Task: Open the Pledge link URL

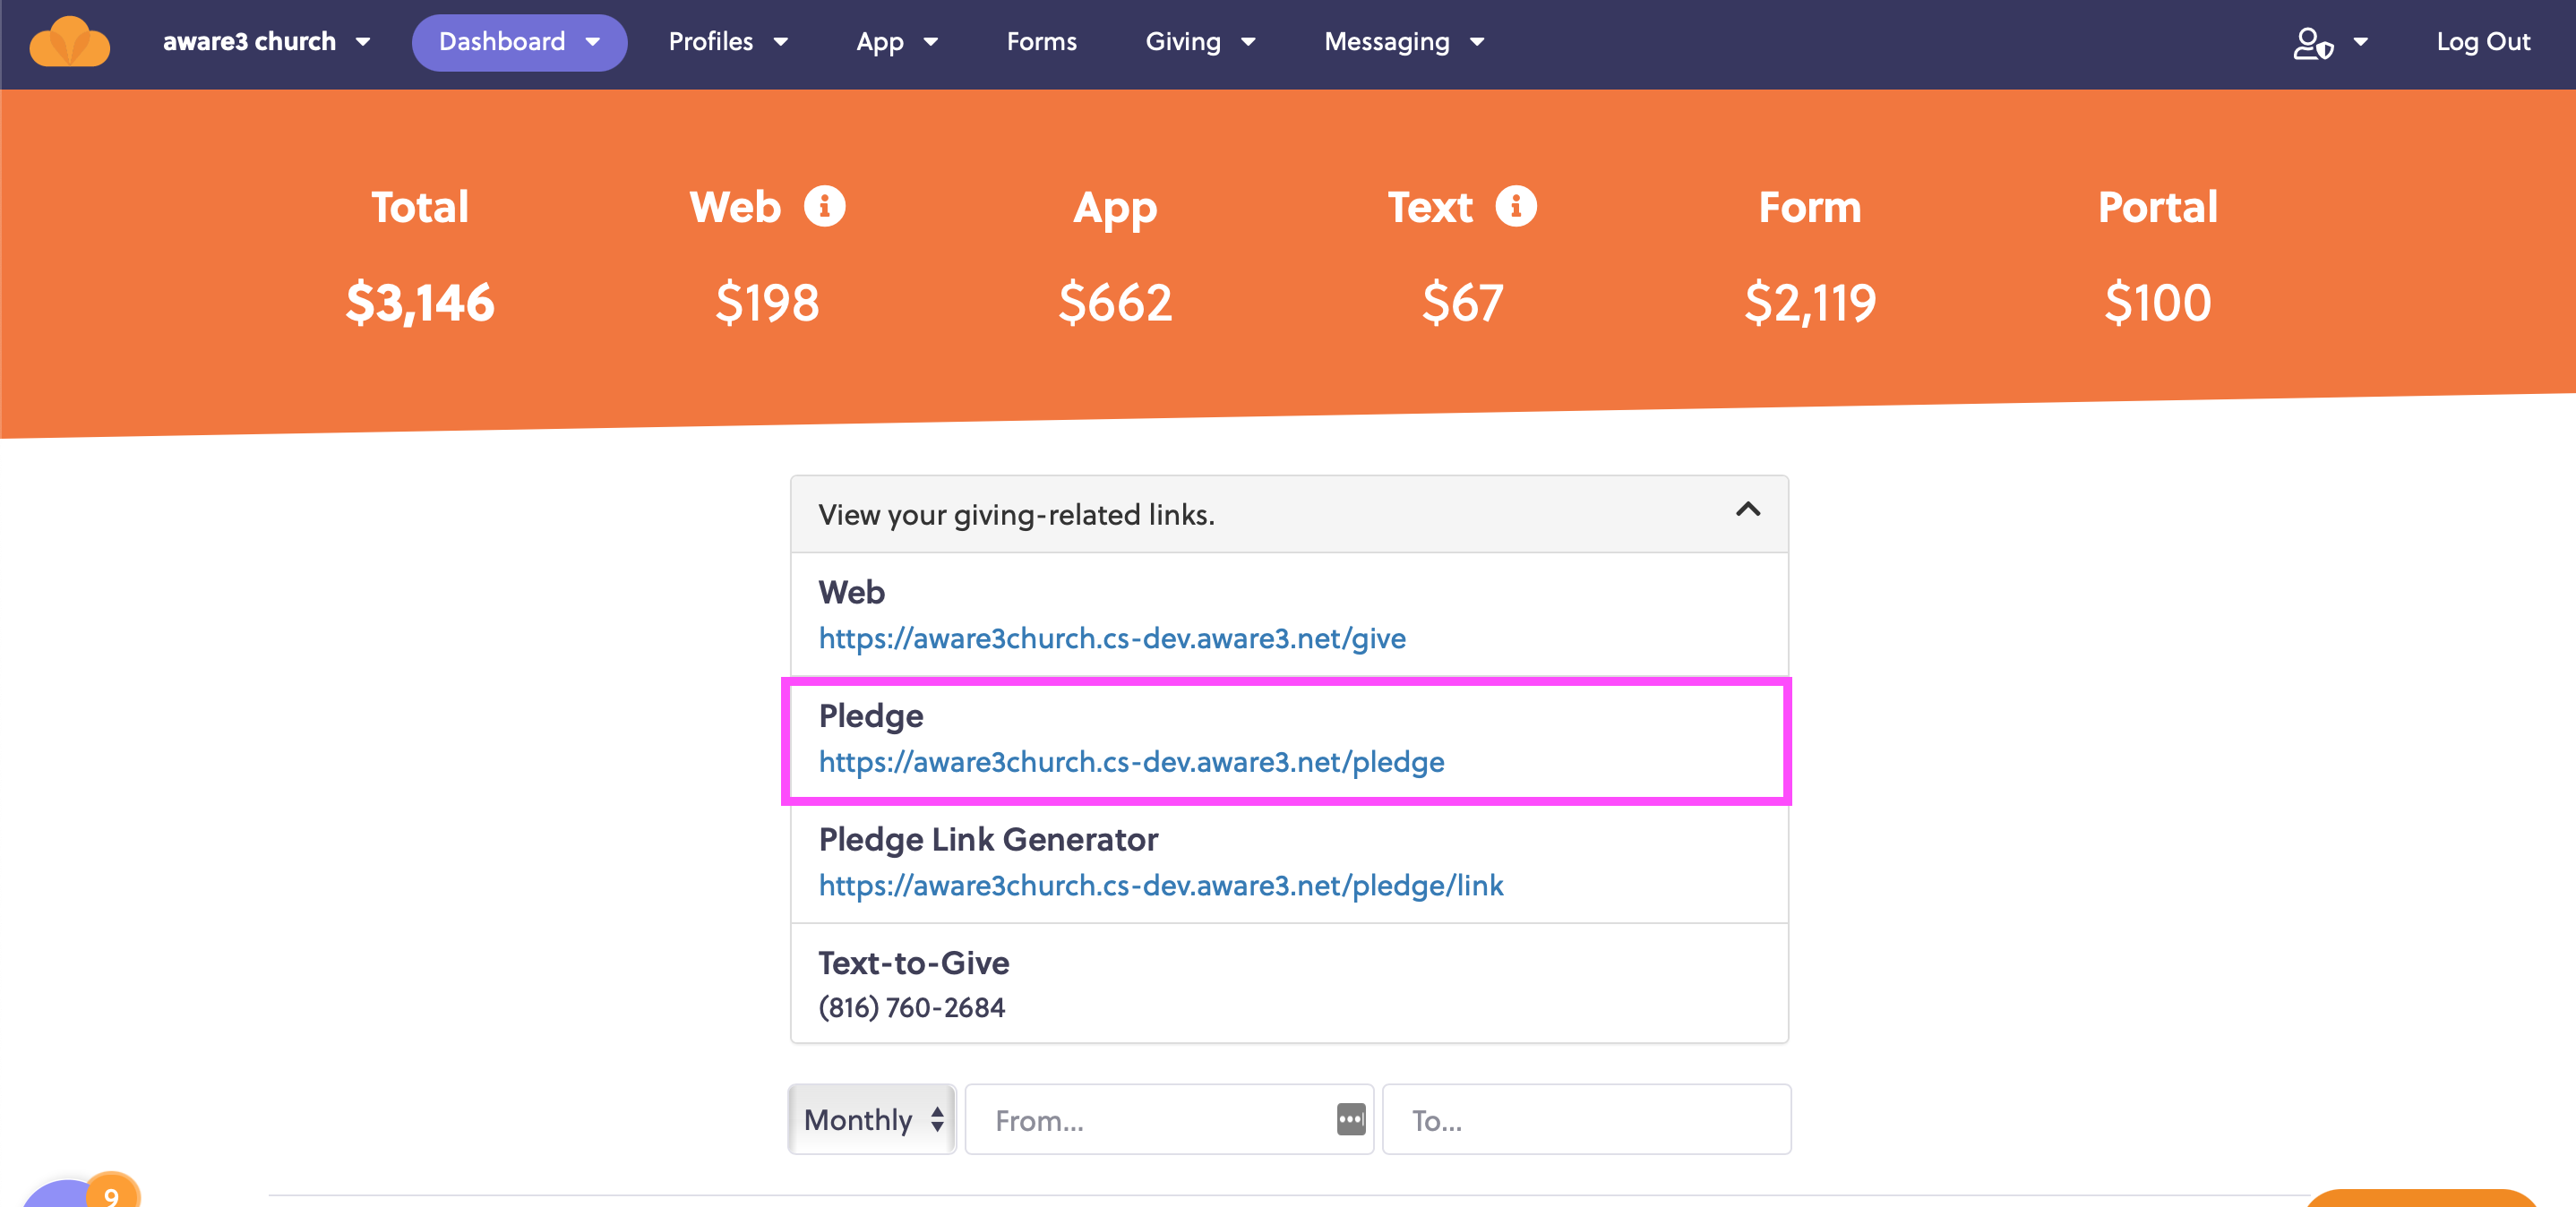Action: (1131, 762)
